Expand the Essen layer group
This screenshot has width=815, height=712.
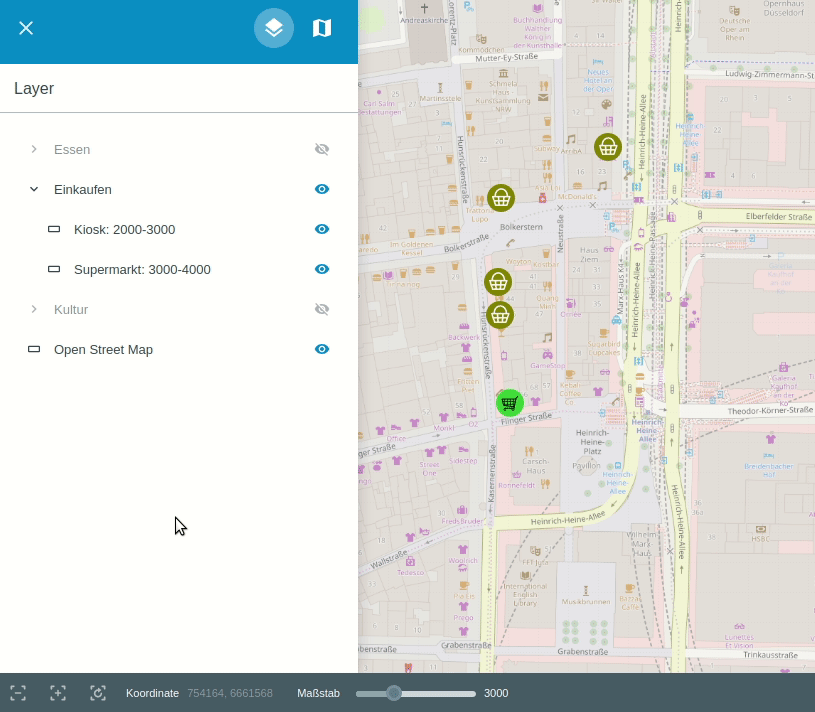point(34,149)
